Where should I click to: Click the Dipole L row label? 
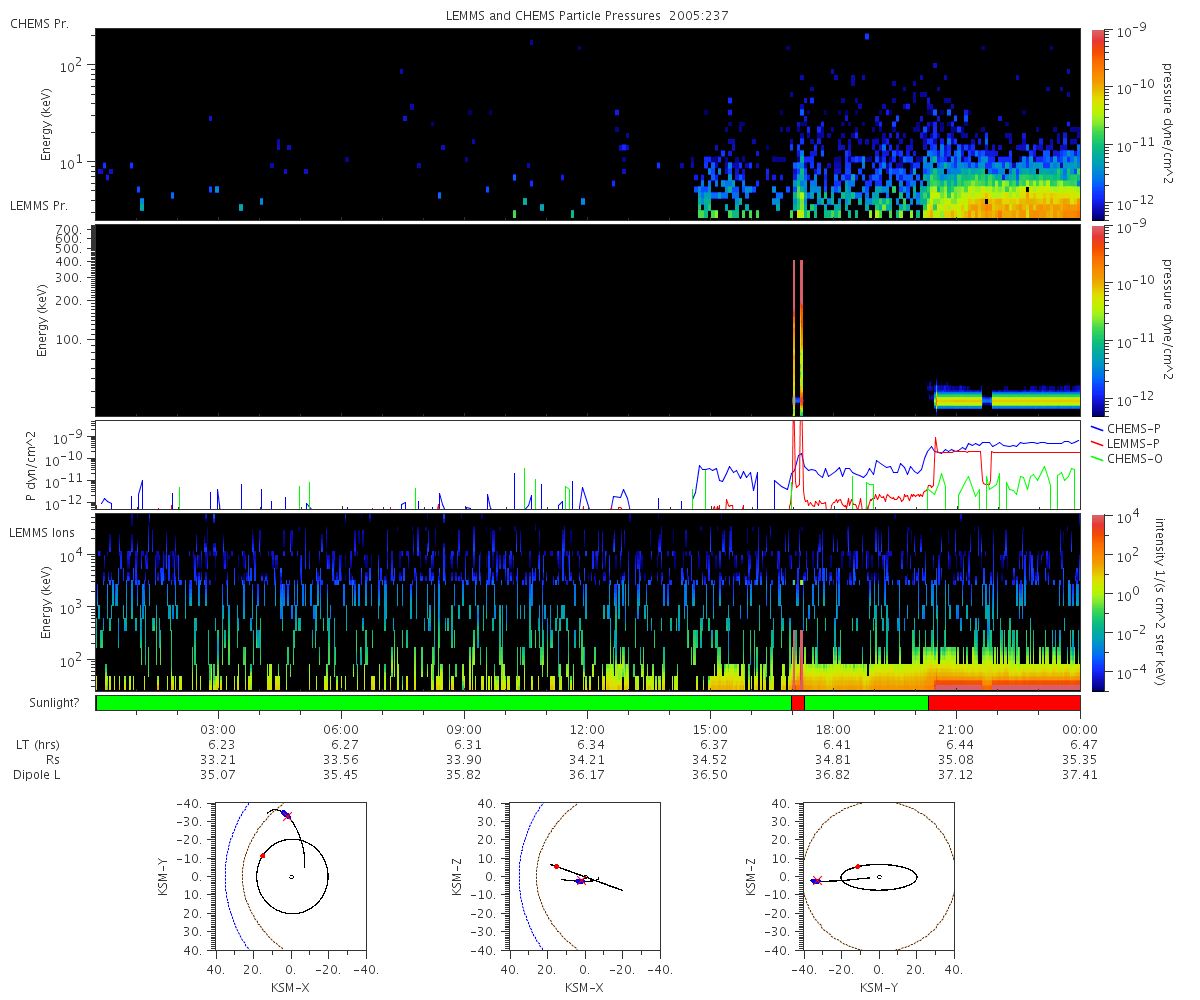tap(38, 775)
